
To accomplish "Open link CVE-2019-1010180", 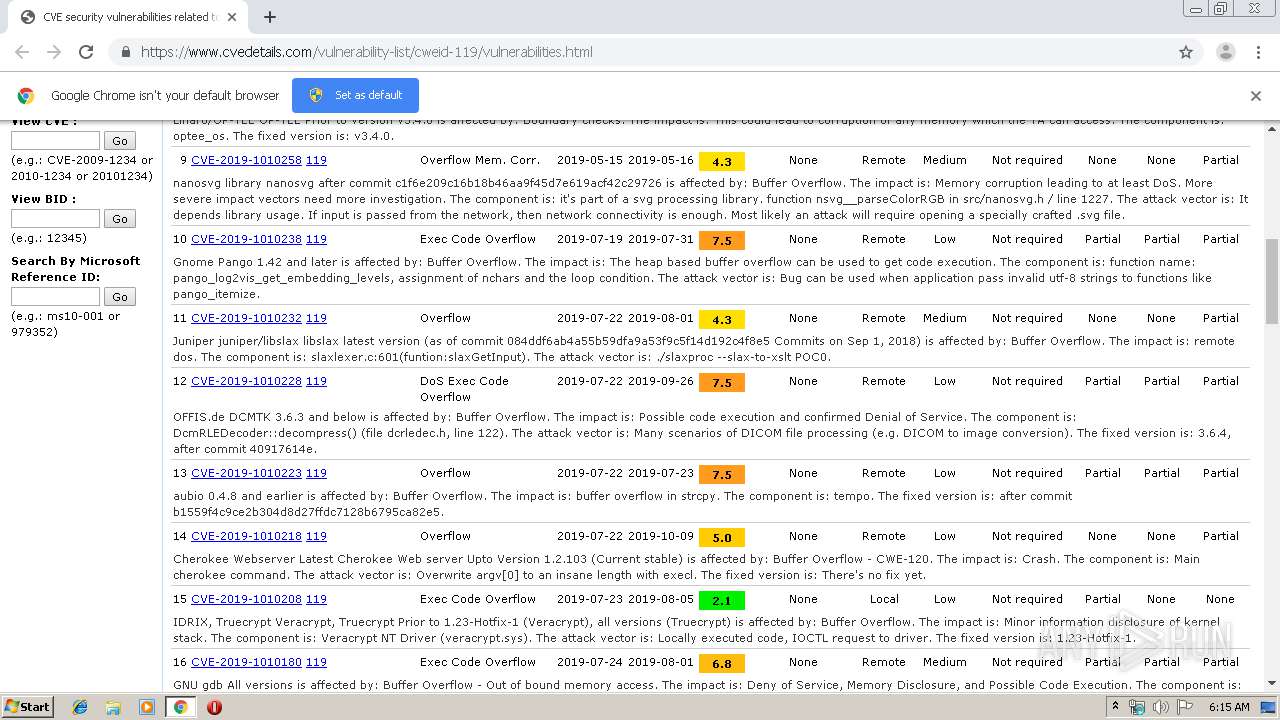I will tap(246, 662).
